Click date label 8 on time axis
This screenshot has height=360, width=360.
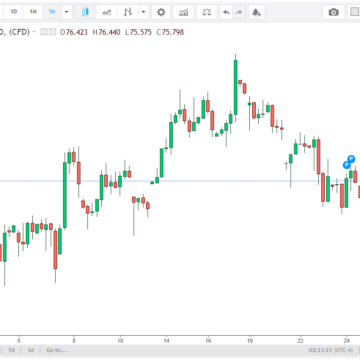point(74,341)
